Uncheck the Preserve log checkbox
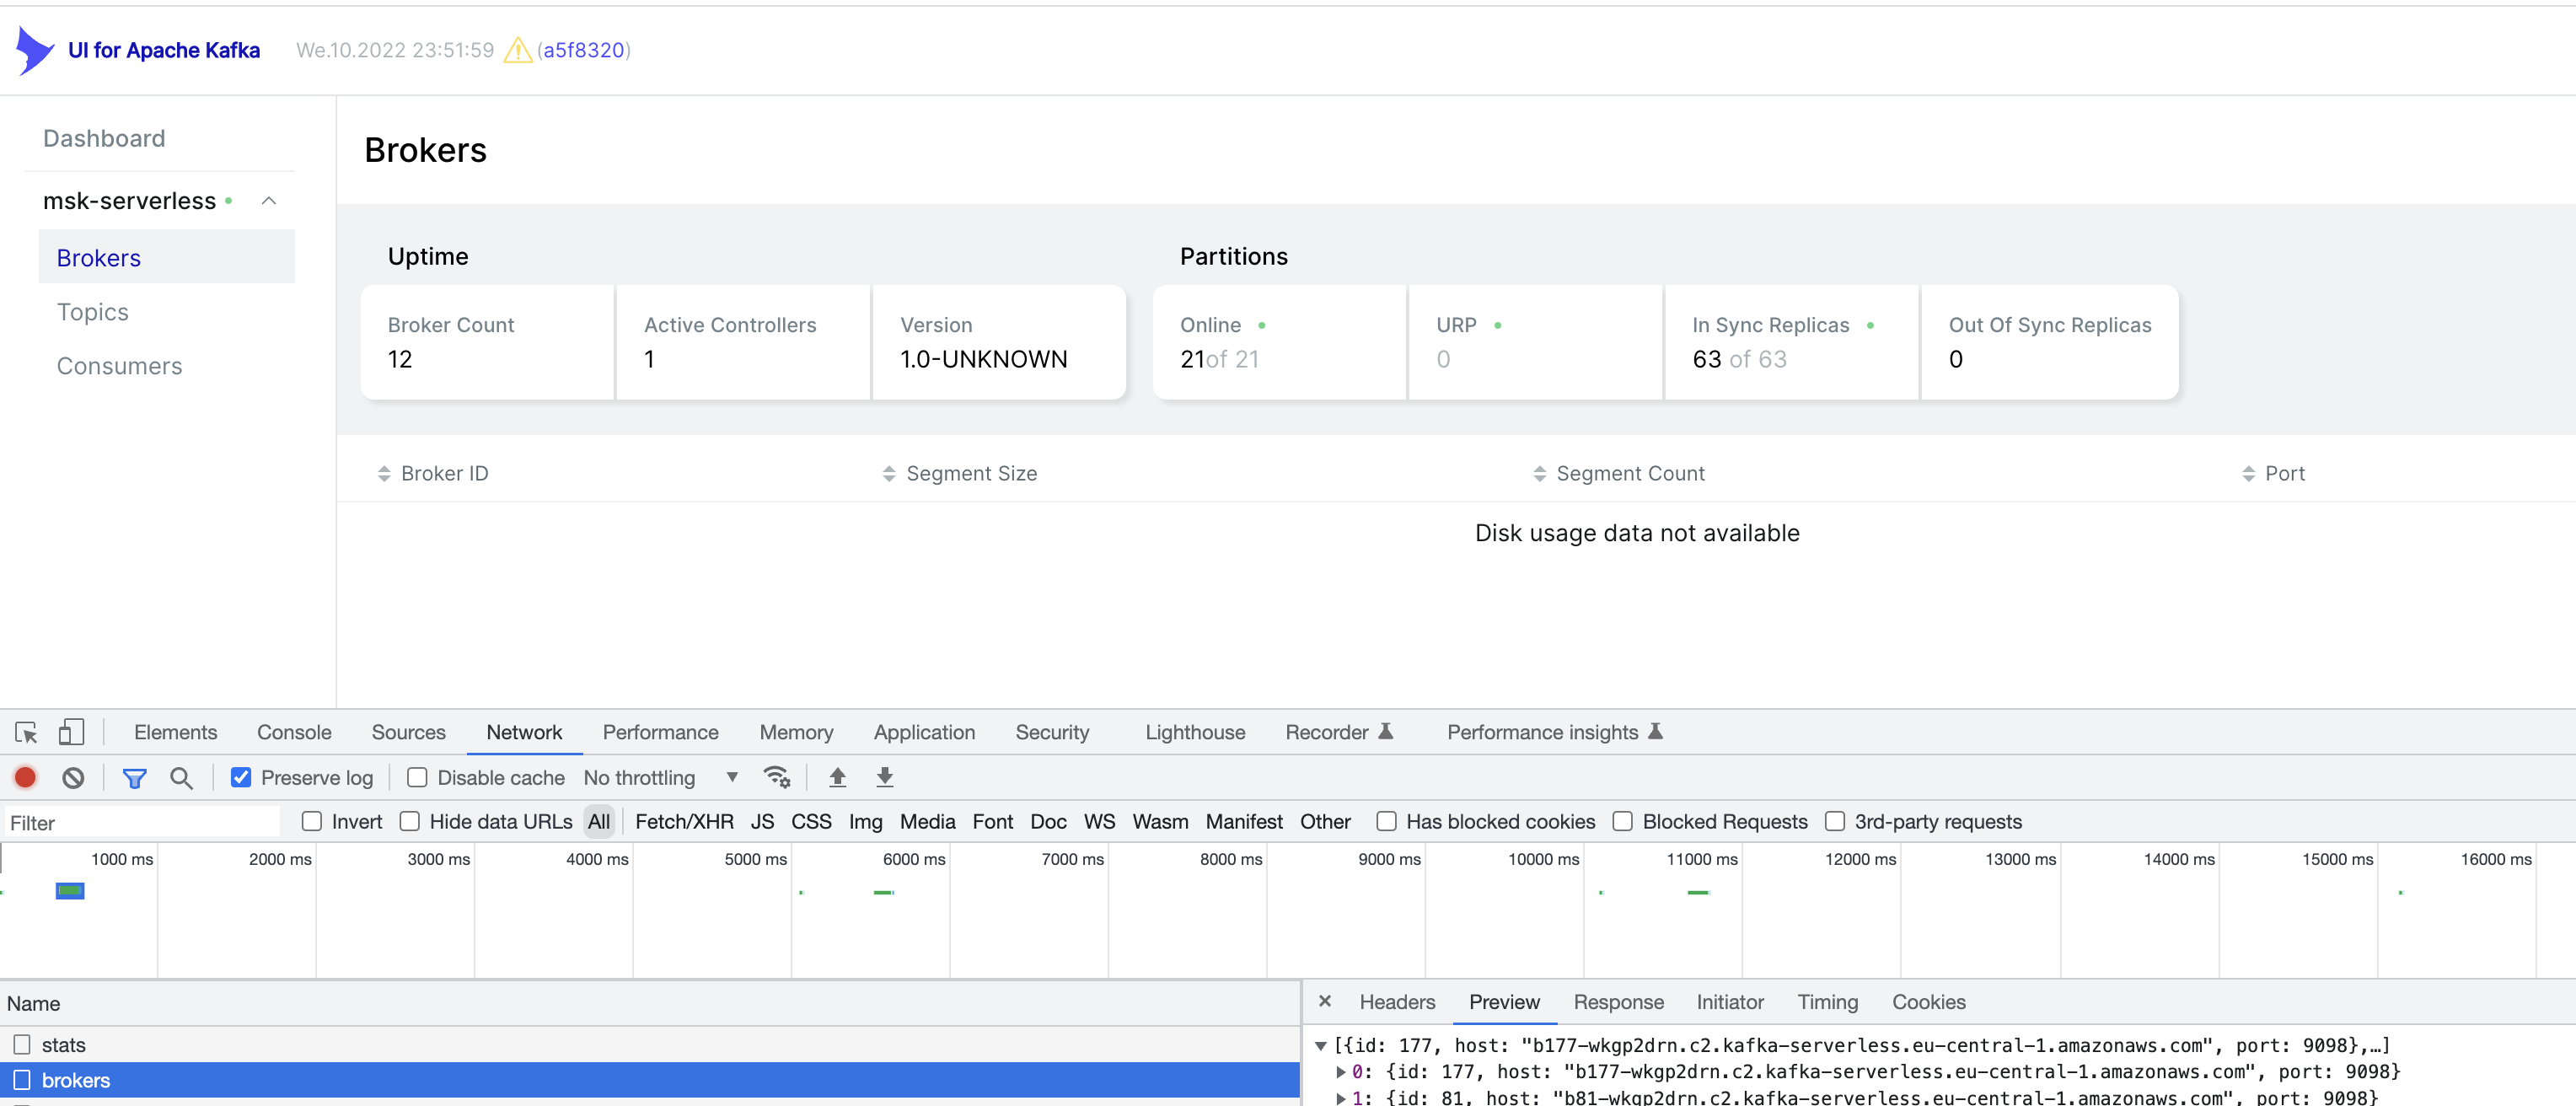Viewport: 2576px width, 1106px height. pos(241,777)
